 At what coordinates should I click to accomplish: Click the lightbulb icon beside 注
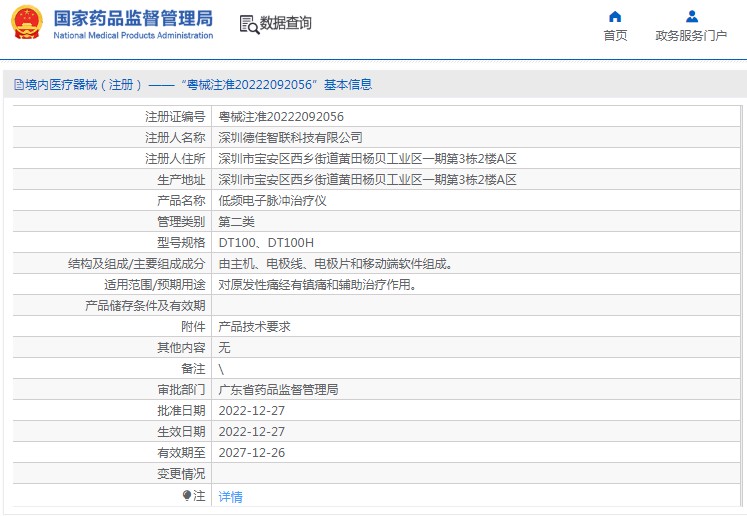coord(187,496)
